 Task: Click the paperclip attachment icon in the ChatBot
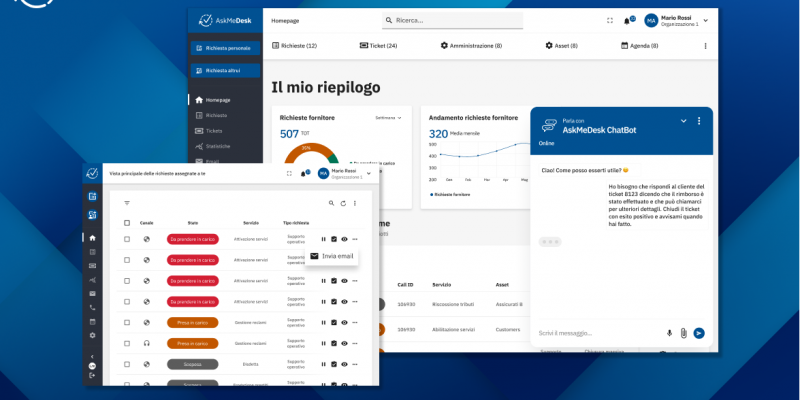[684, 333]
